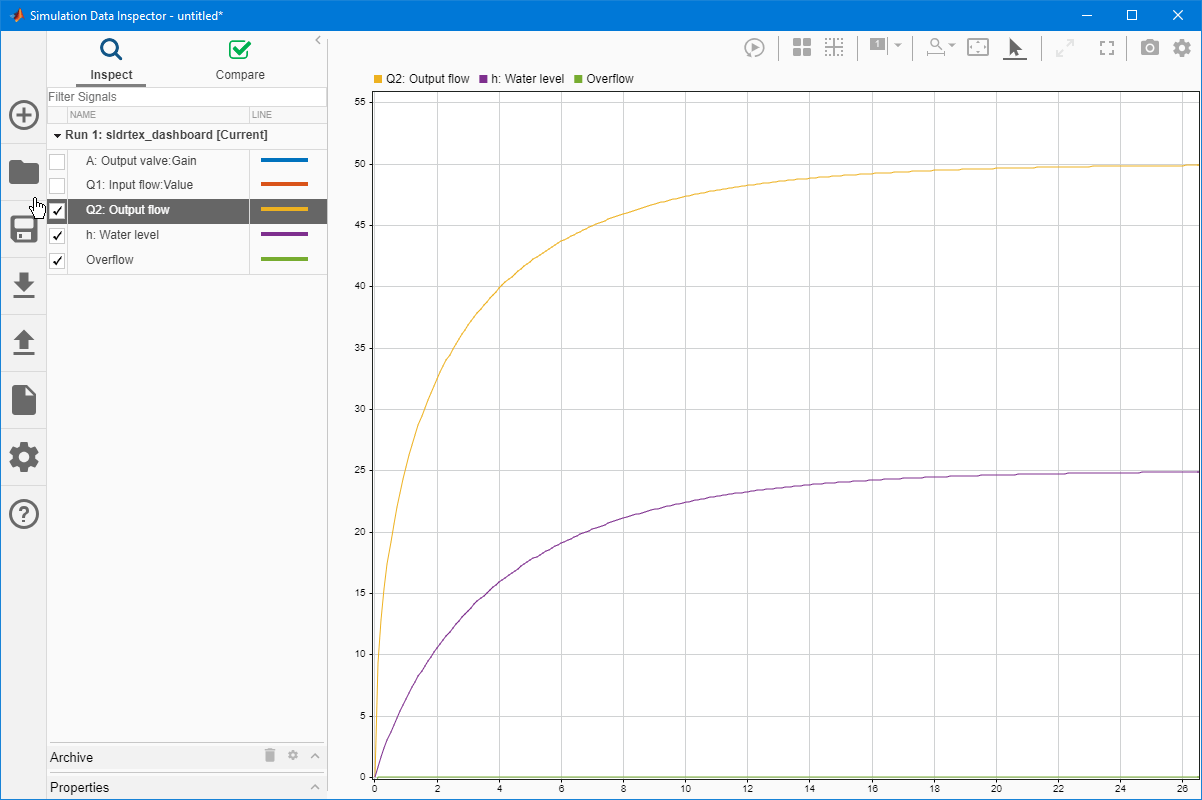Select the Fit to View icon

pyautogui.click(x=978, y=47)
